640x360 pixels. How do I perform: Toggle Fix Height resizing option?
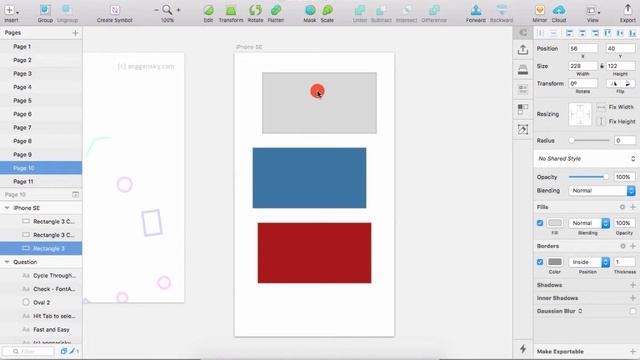(x=601, y=121)
